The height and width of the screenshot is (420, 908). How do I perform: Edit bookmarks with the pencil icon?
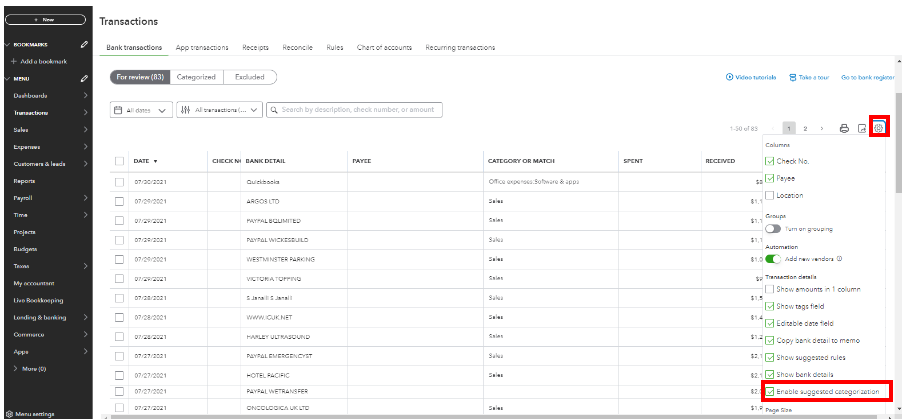[84, 45]
